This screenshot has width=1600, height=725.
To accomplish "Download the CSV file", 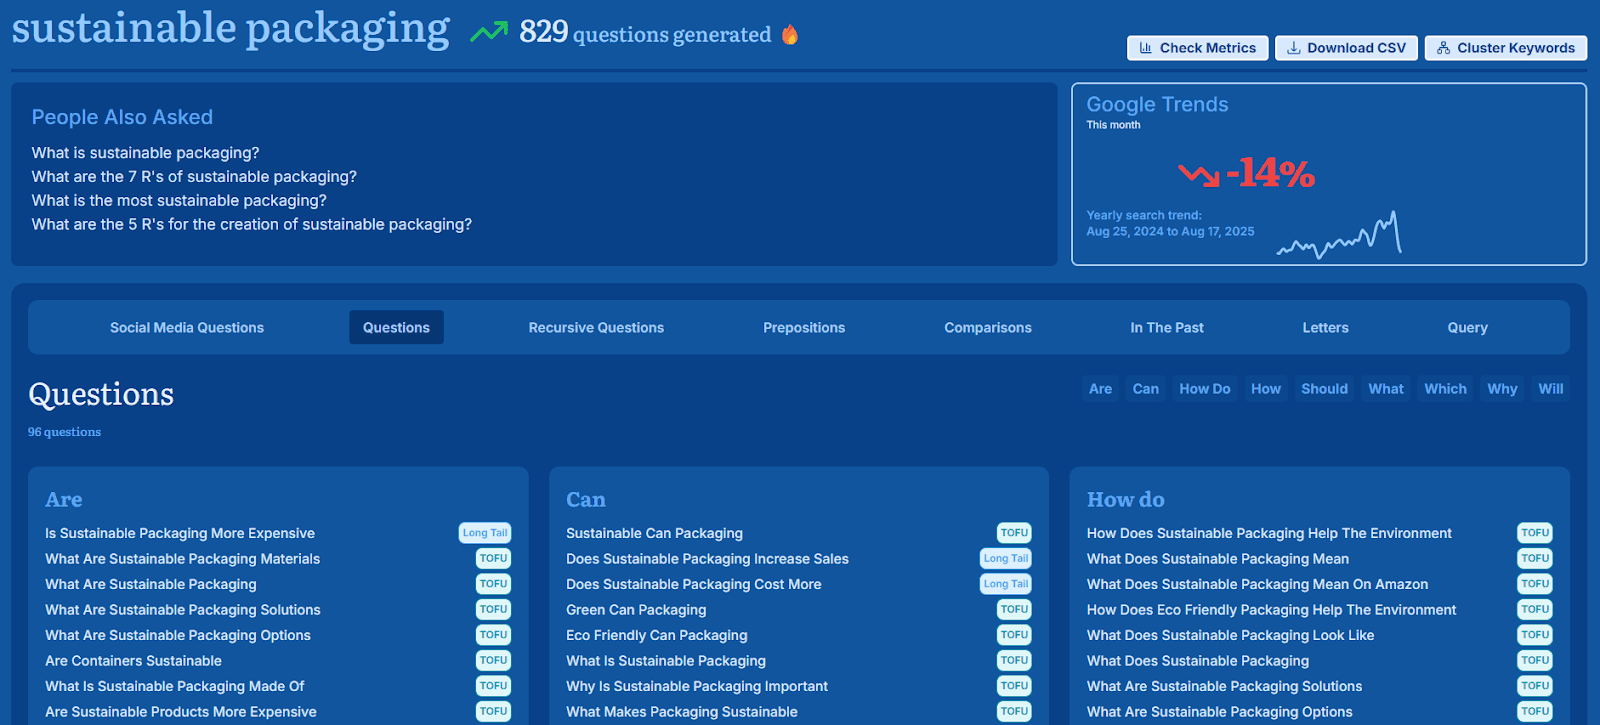I will (x=1345, y=48).
